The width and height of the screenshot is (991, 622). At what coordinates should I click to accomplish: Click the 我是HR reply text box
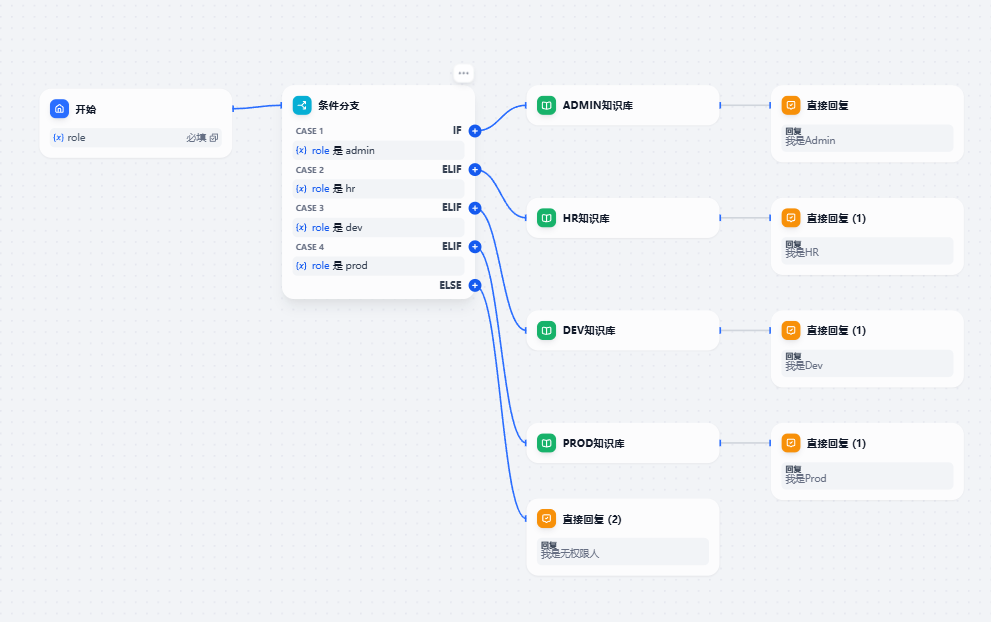868,250
